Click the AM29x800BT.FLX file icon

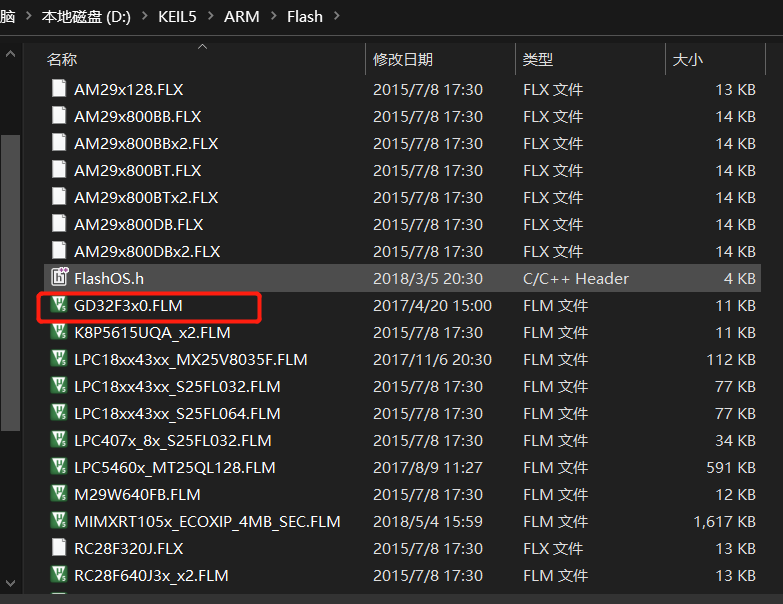point(59,169)
